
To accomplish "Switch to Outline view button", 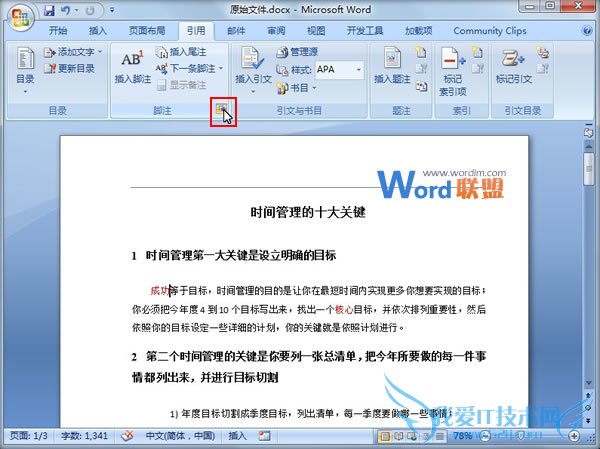I will (426, 436).
